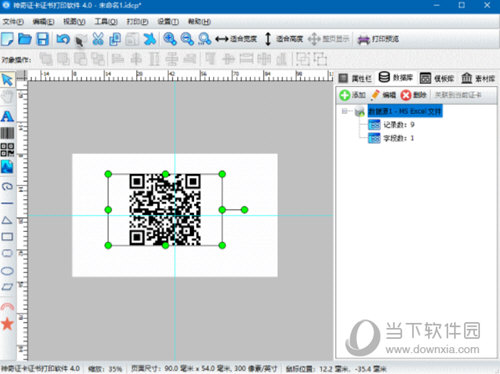Switch to the 属性栏 properties tab

[x=355, y=78]
